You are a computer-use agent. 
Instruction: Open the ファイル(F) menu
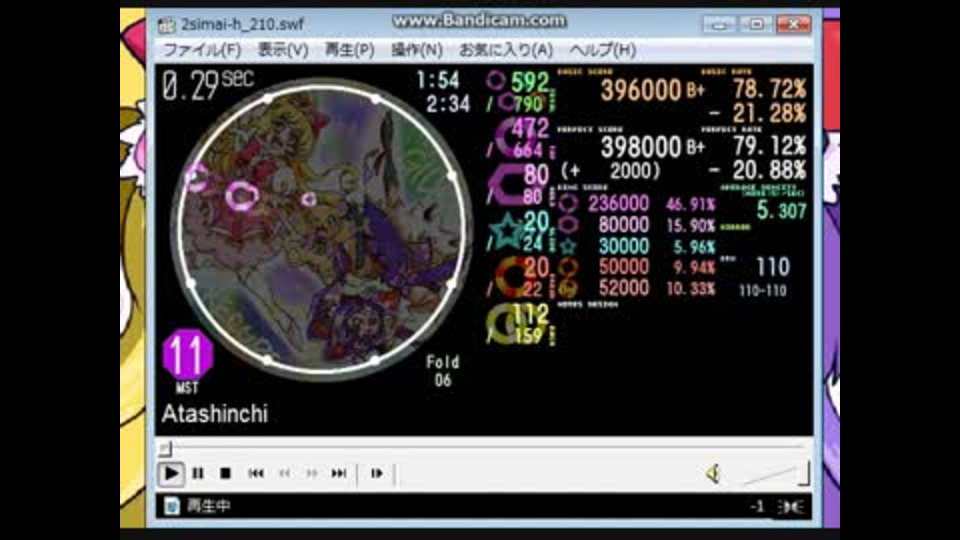tap(202, 50)
